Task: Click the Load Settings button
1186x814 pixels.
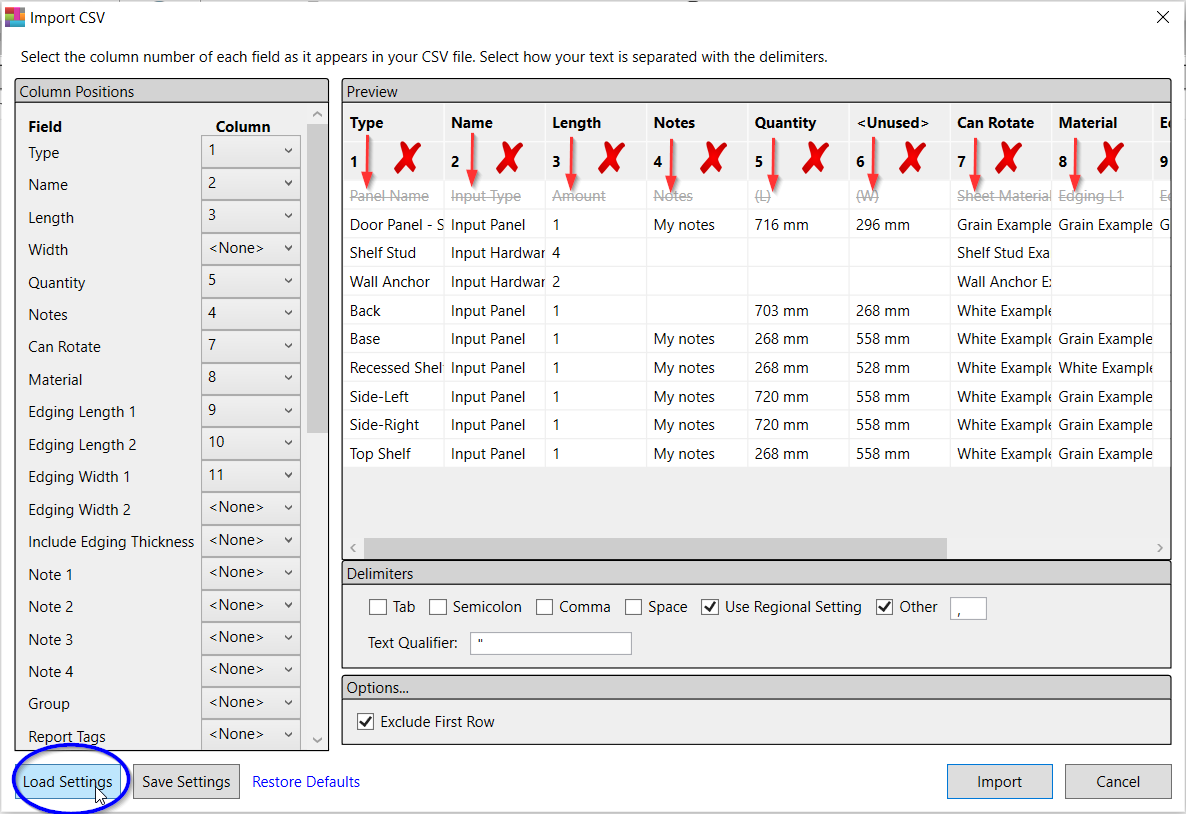Action: tap(67, 781)
